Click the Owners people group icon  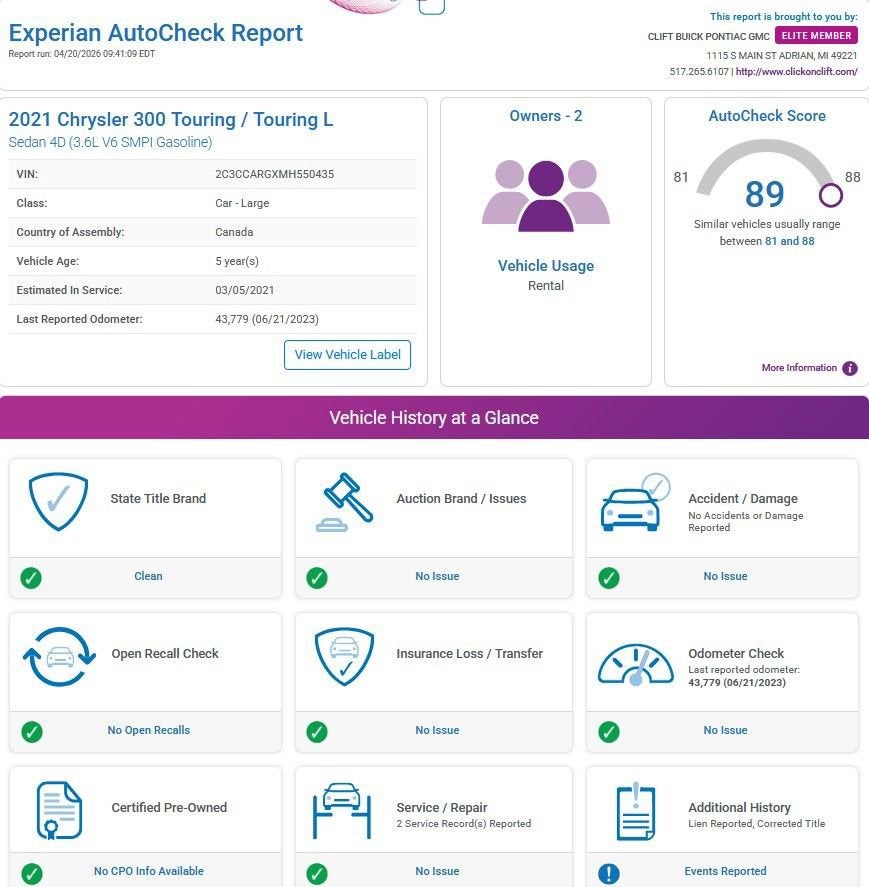point(546,195)
